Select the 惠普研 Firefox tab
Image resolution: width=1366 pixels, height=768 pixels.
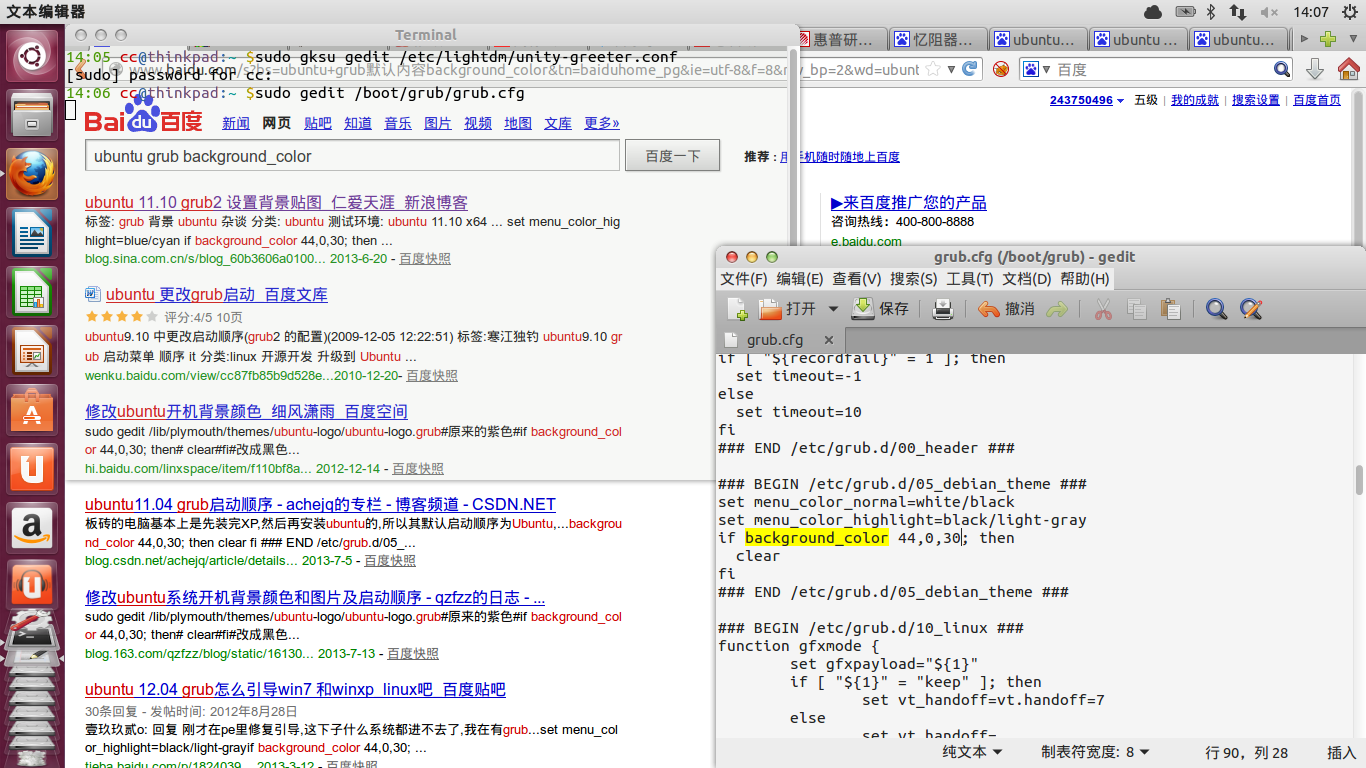click(840, 40)
